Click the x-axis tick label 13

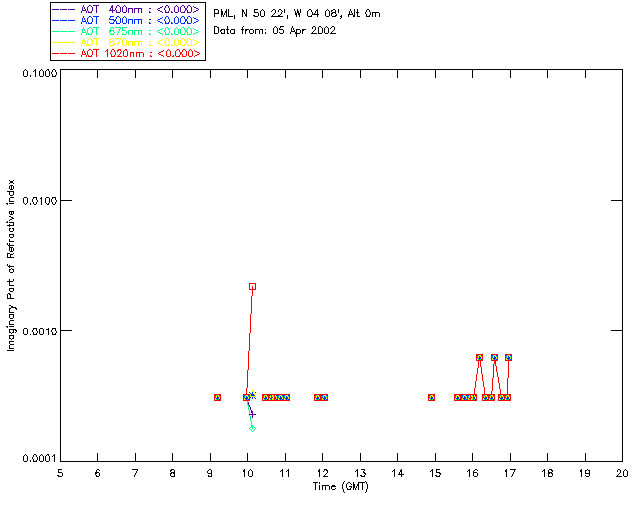pyautogui.click(x=360, y=474)
